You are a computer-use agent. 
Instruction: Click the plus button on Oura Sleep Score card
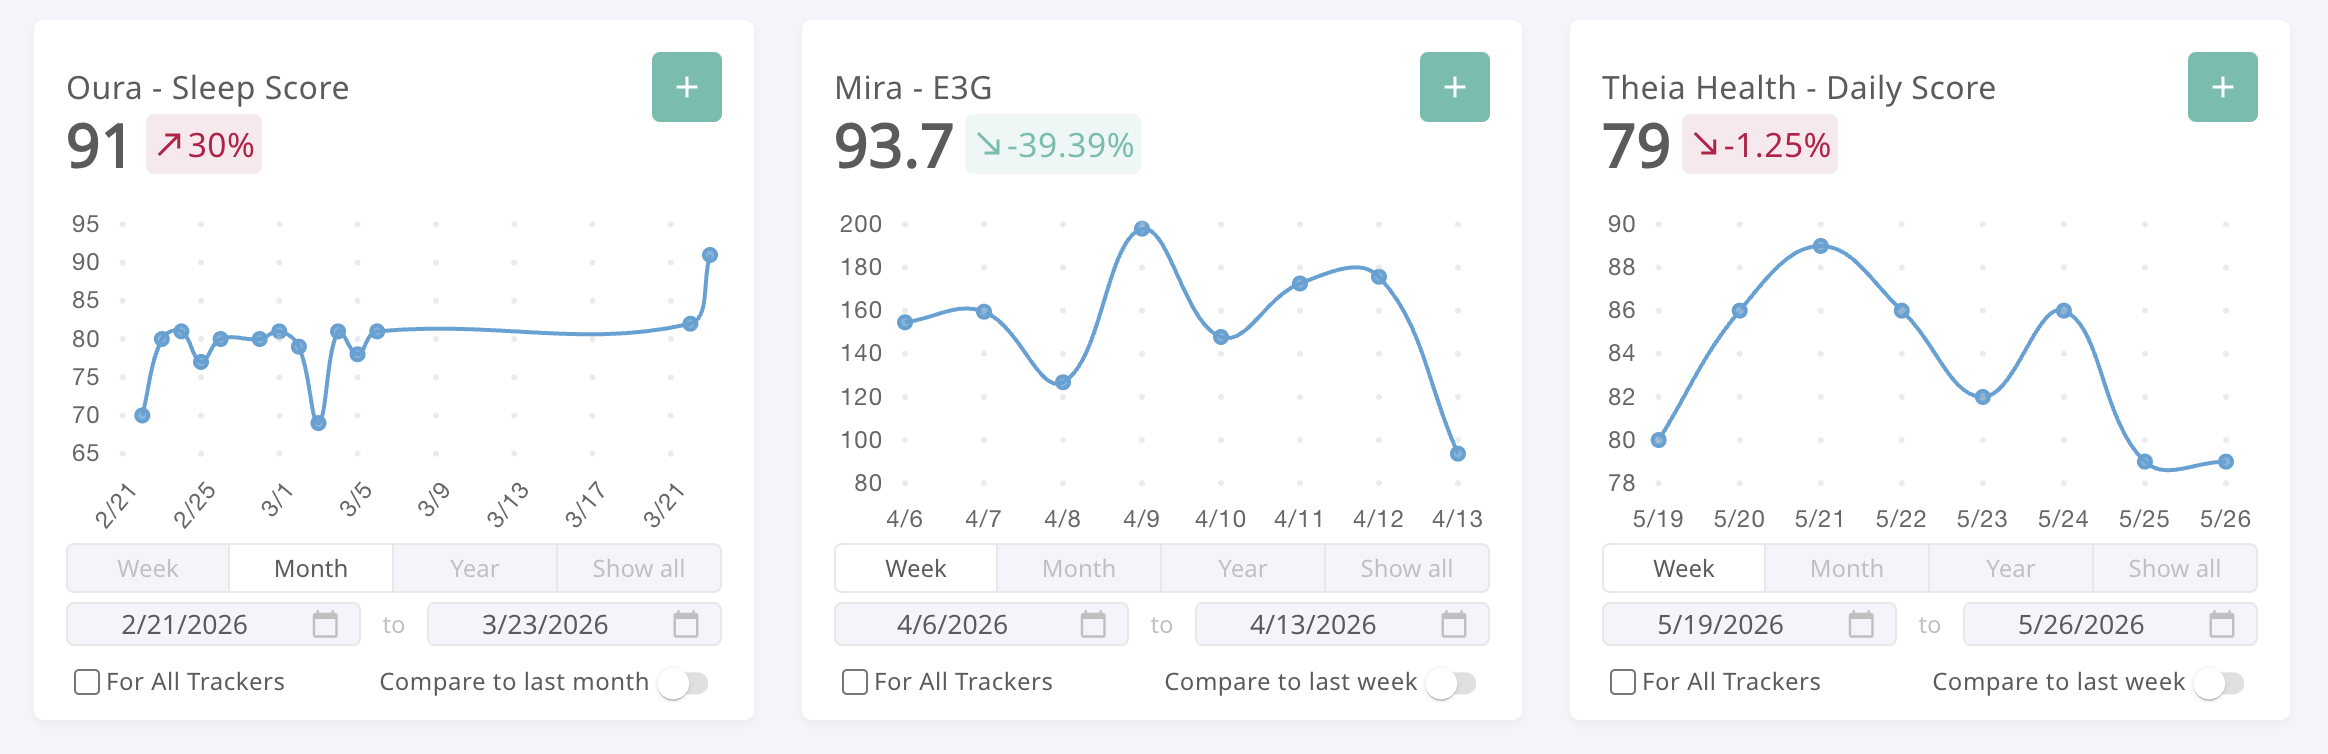(x=687, y=87)
